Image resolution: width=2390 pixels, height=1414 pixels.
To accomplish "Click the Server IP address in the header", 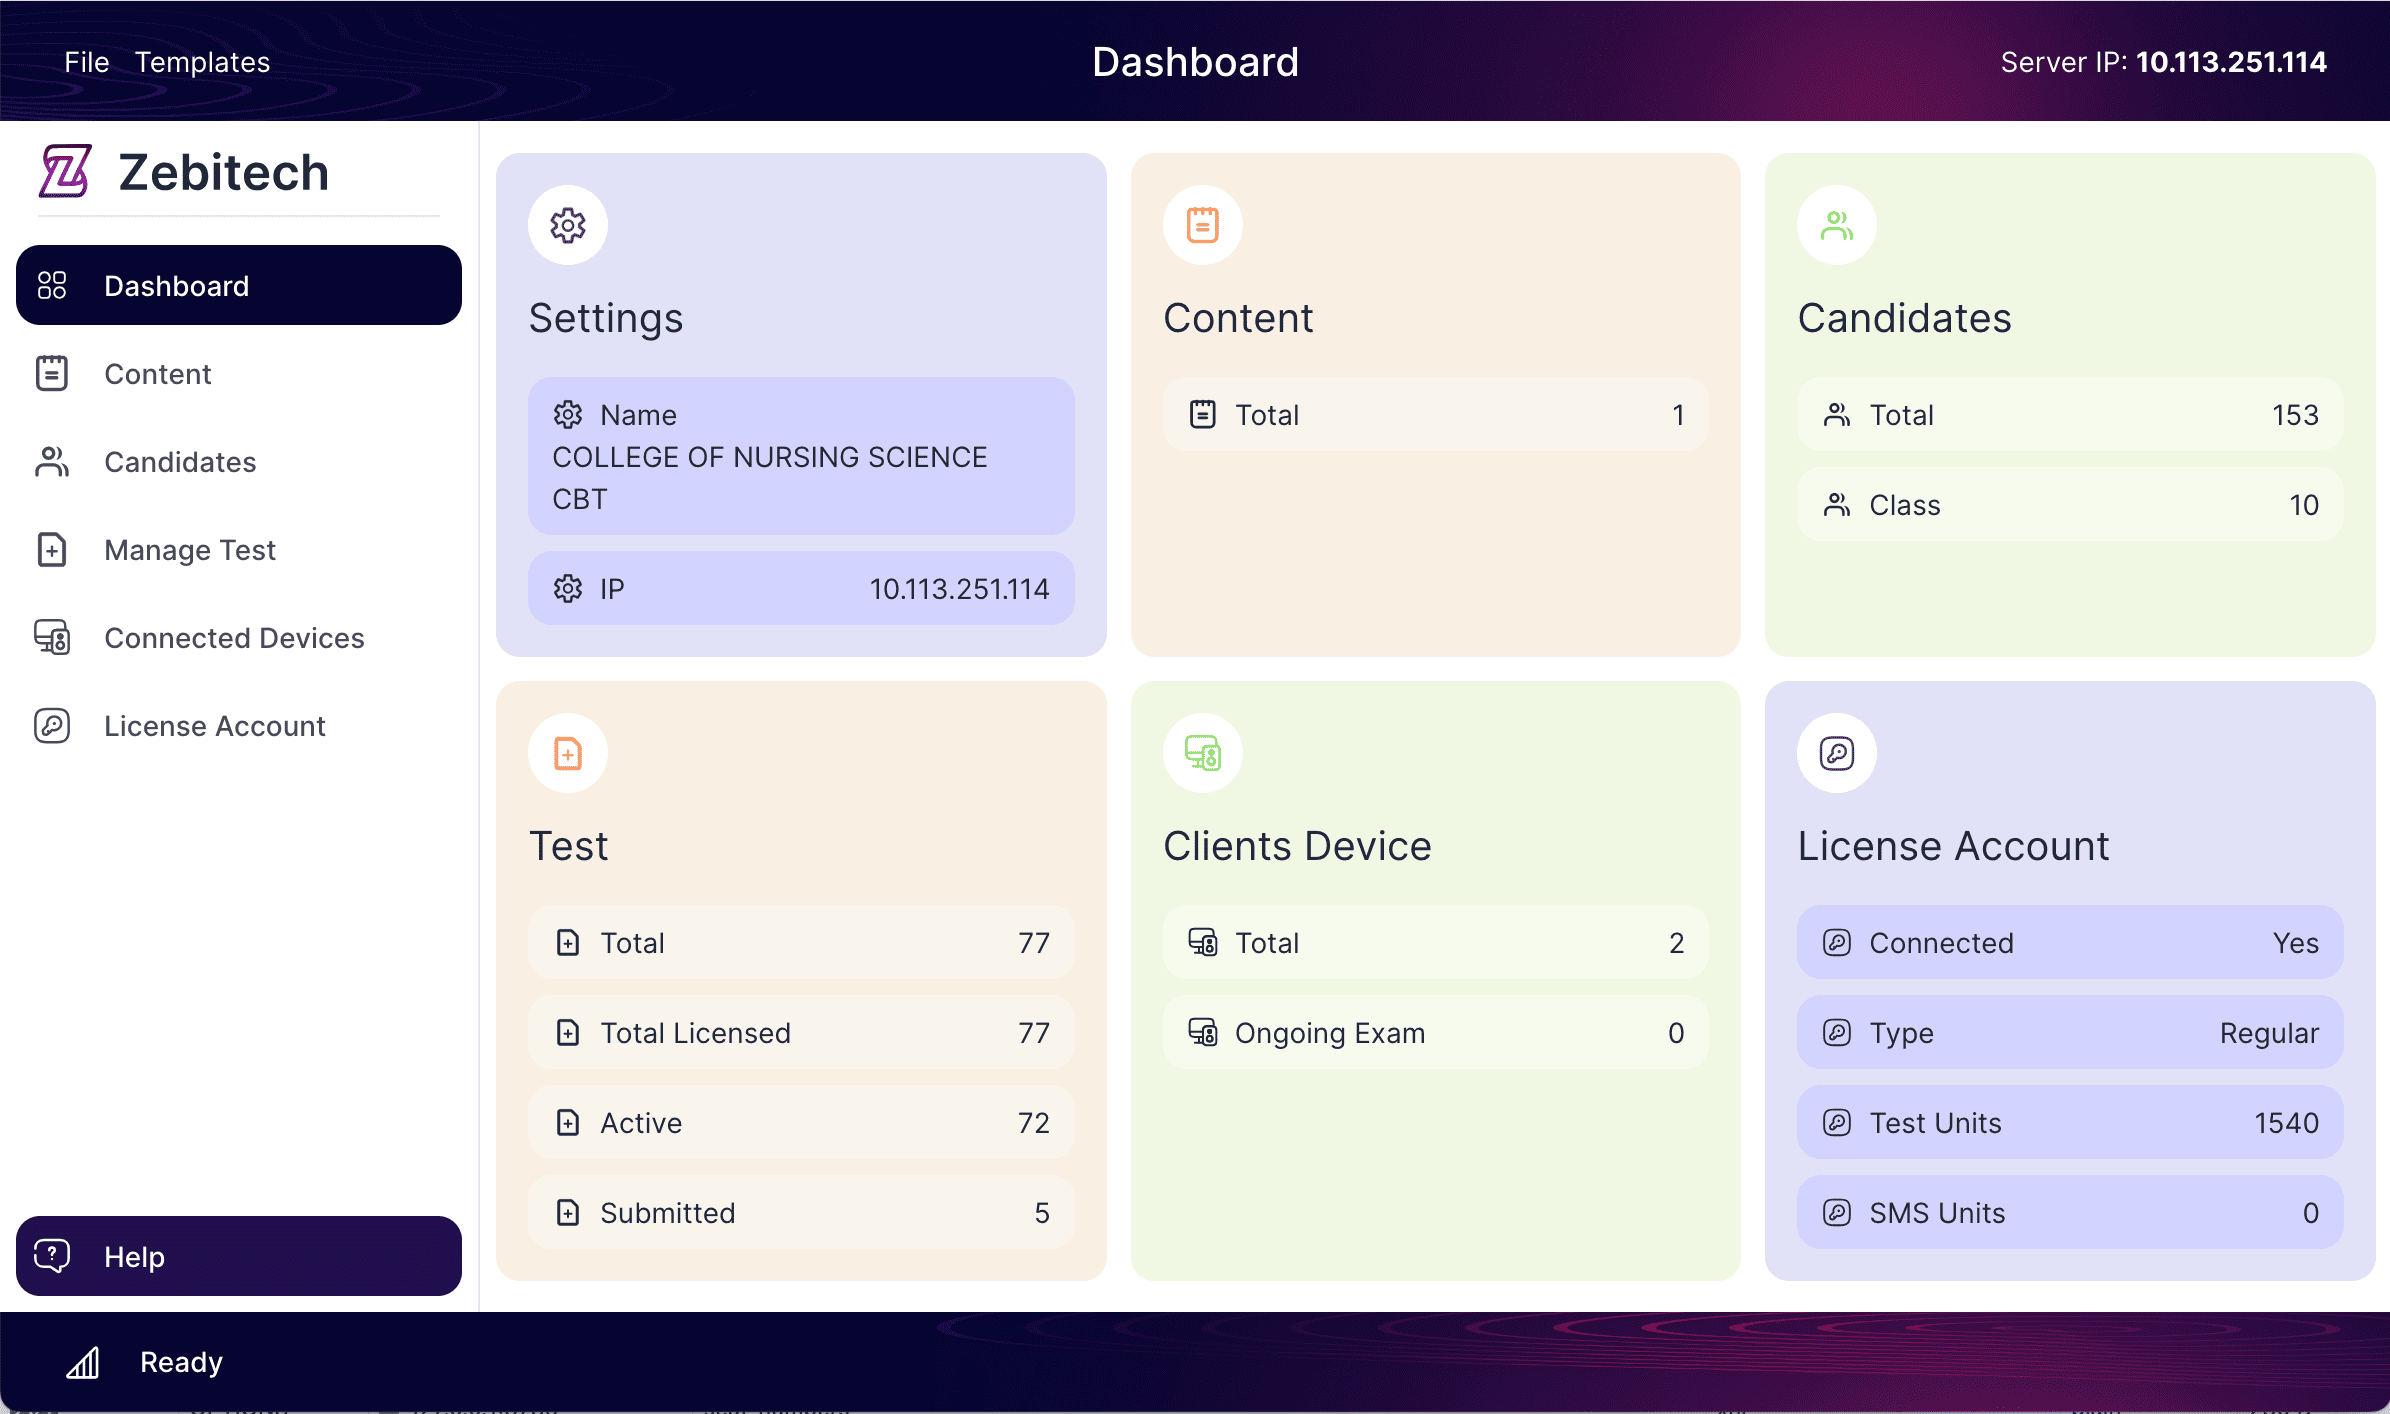I will tap(2231, 62).
